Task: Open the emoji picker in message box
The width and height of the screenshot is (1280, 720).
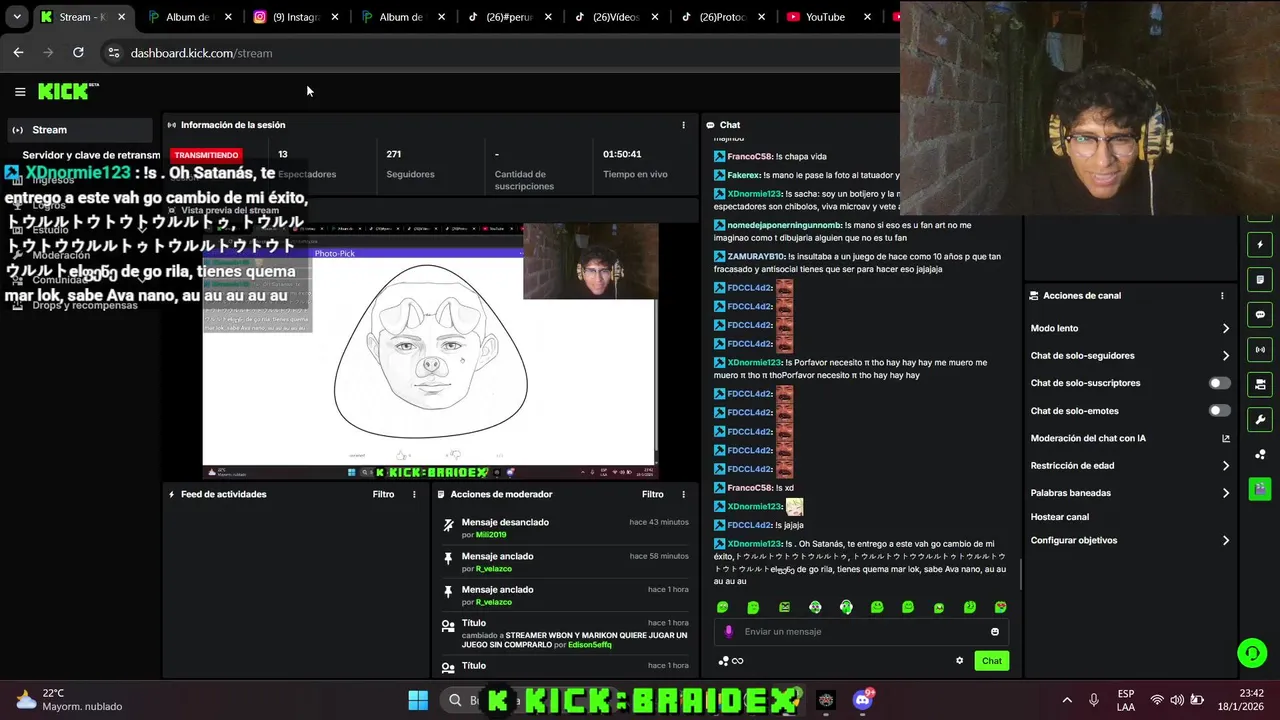Action: (x=994, y=632)
